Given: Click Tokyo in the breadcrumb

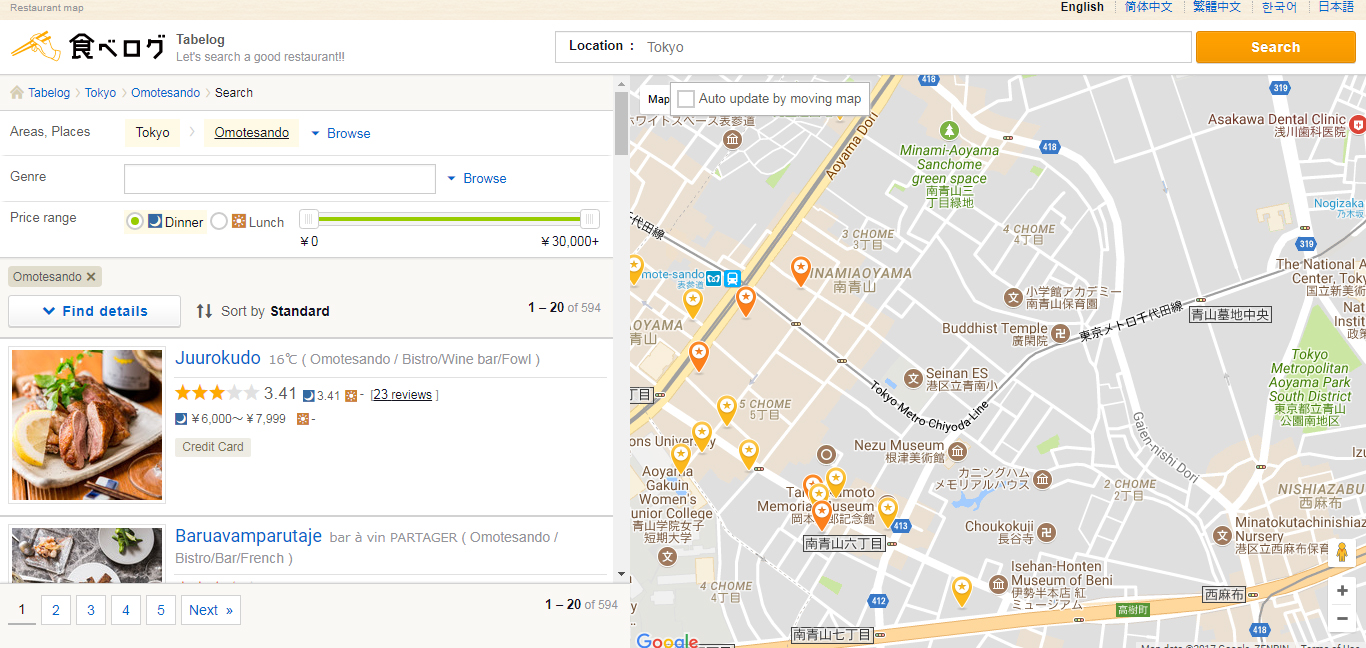Looking at the screenshot, I should pos(100,93).
